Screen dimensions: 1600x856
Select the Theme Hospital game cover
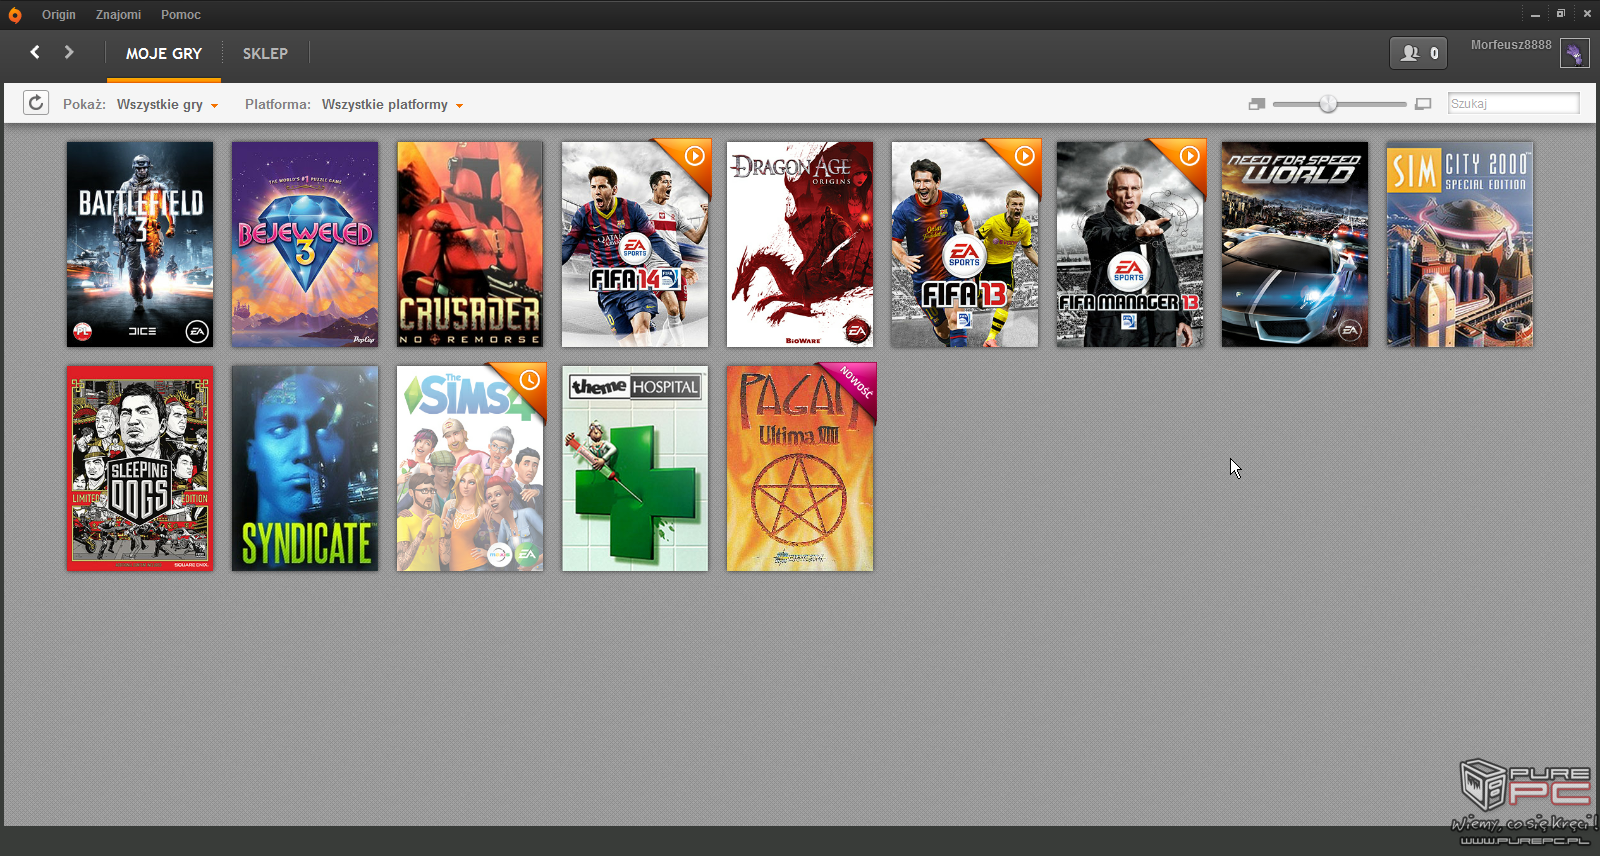coord(635,468)
